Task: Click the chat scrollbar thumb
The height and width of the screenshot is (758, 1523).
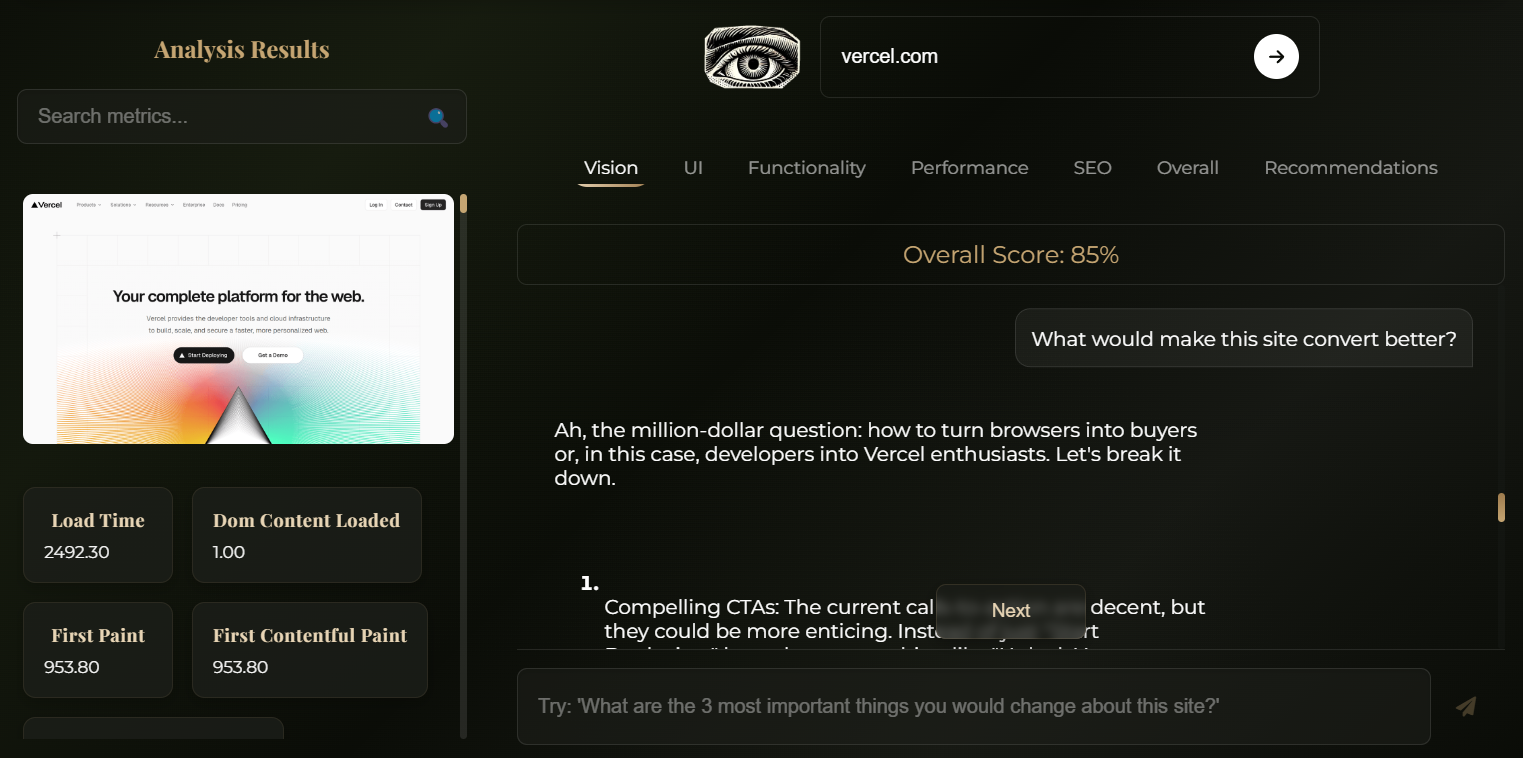Action: click(x=1501, y=507)
